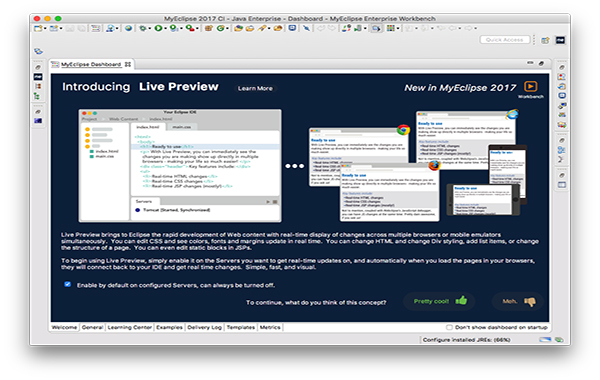The image size is (600, 380).
Task: Click the Your Eclipse IDE illustration
Action: [180, 166]
